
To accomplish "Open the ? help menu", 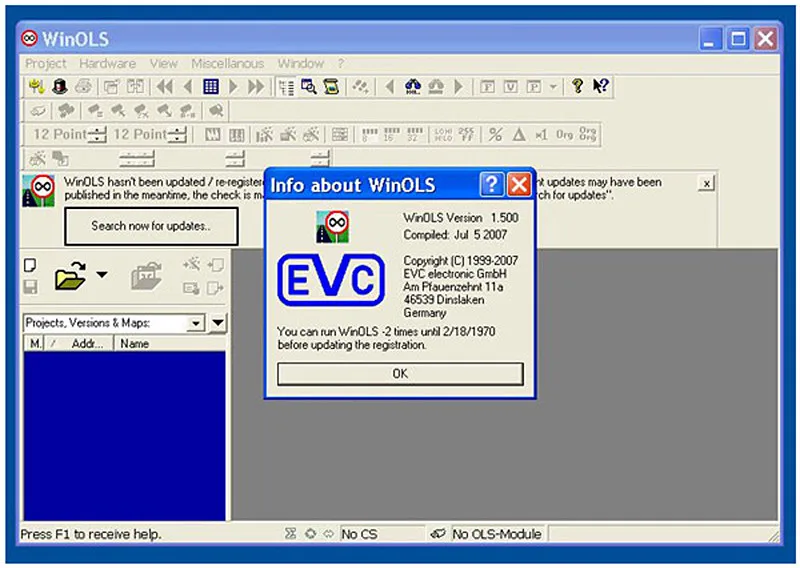I will (x=340, y=63).
